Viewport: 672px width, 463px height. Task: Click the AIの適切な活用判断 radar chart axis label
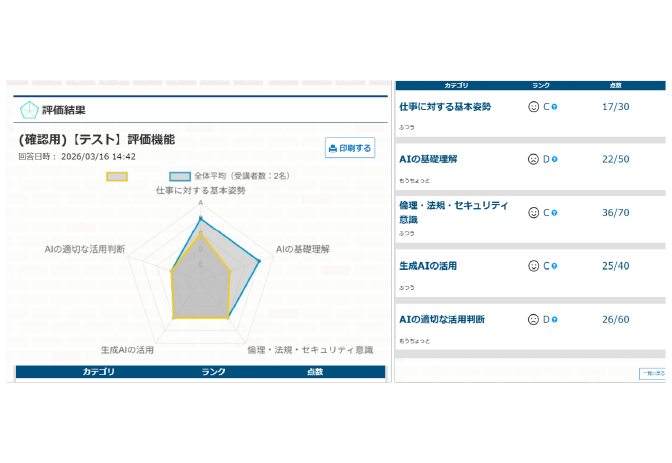[85, 249]
